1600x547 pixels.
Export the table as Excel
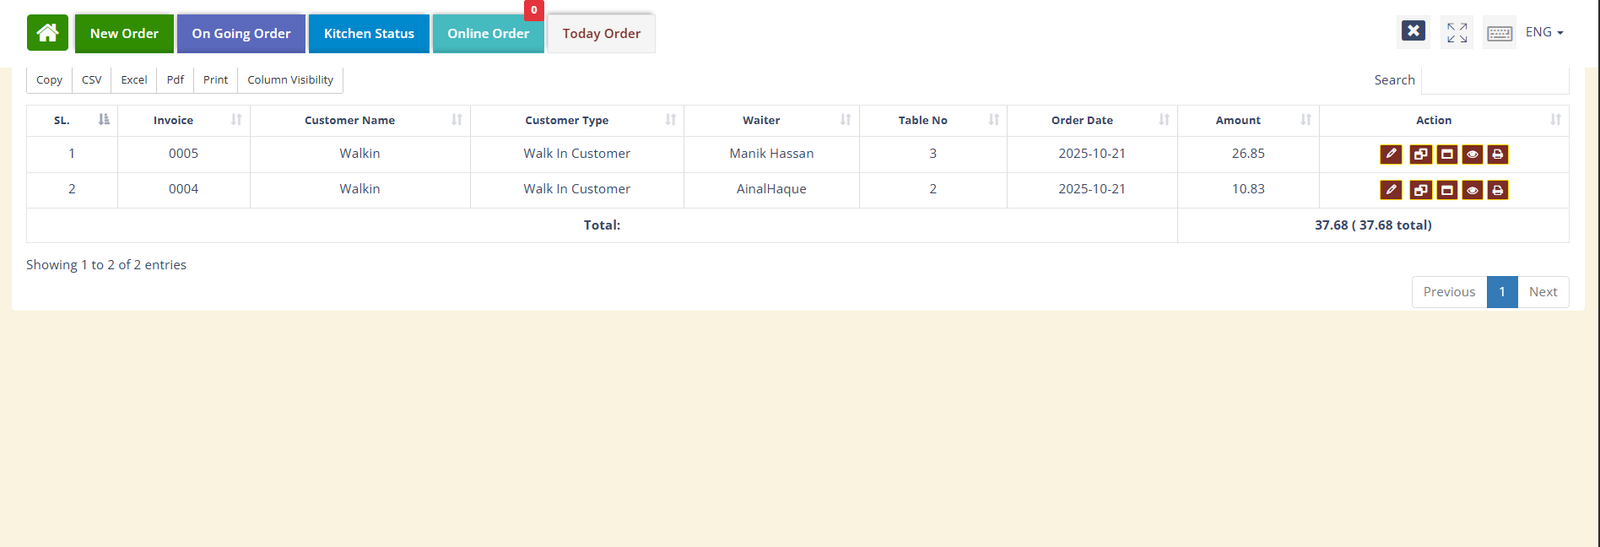(x=134, y=80)
